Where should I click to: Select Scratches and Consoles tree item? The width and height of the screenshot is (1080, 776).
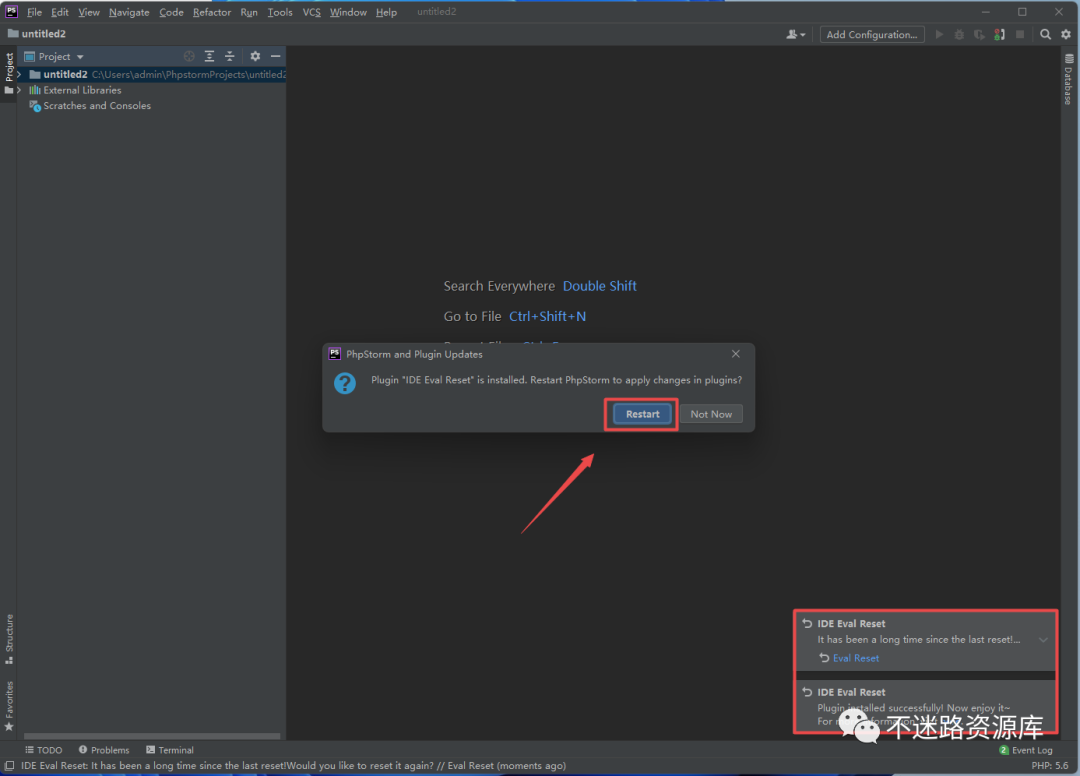click(96, 106)
